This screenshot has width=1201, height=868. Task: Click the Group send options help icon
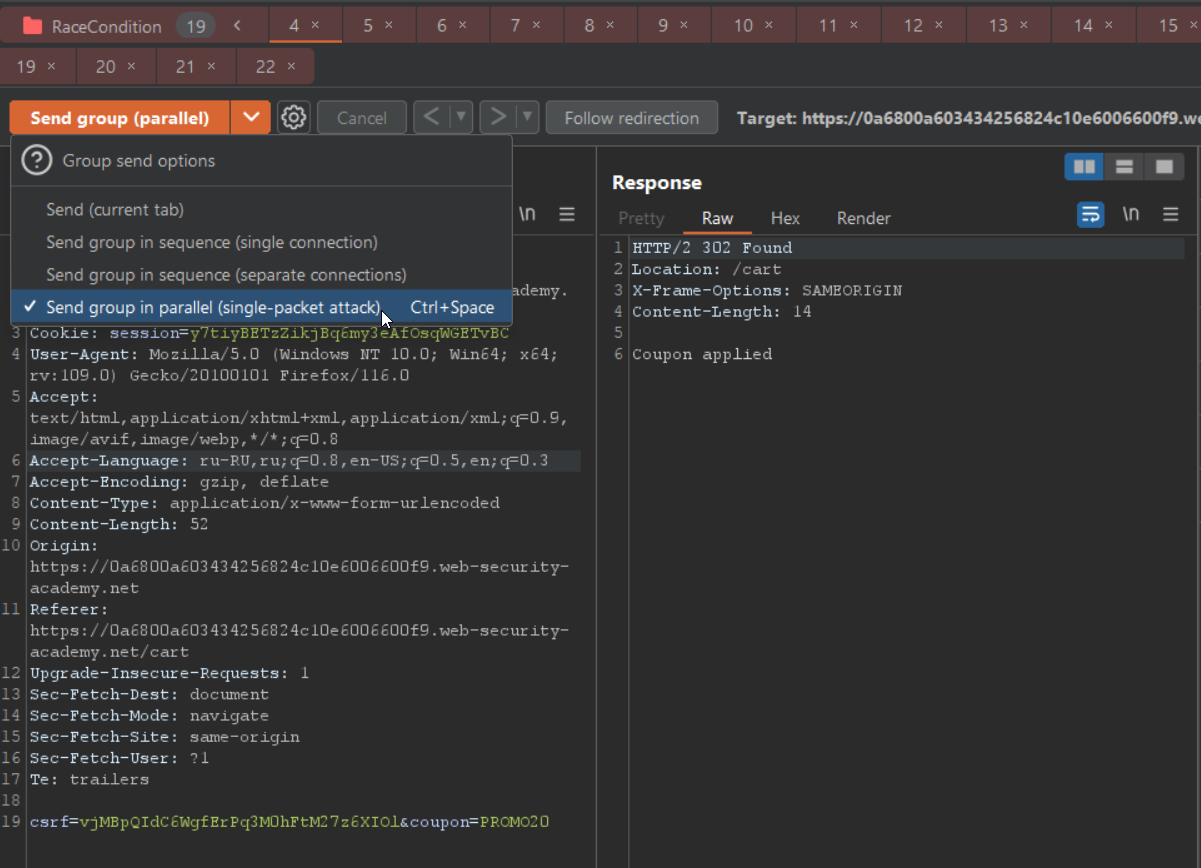click(37, 161)
